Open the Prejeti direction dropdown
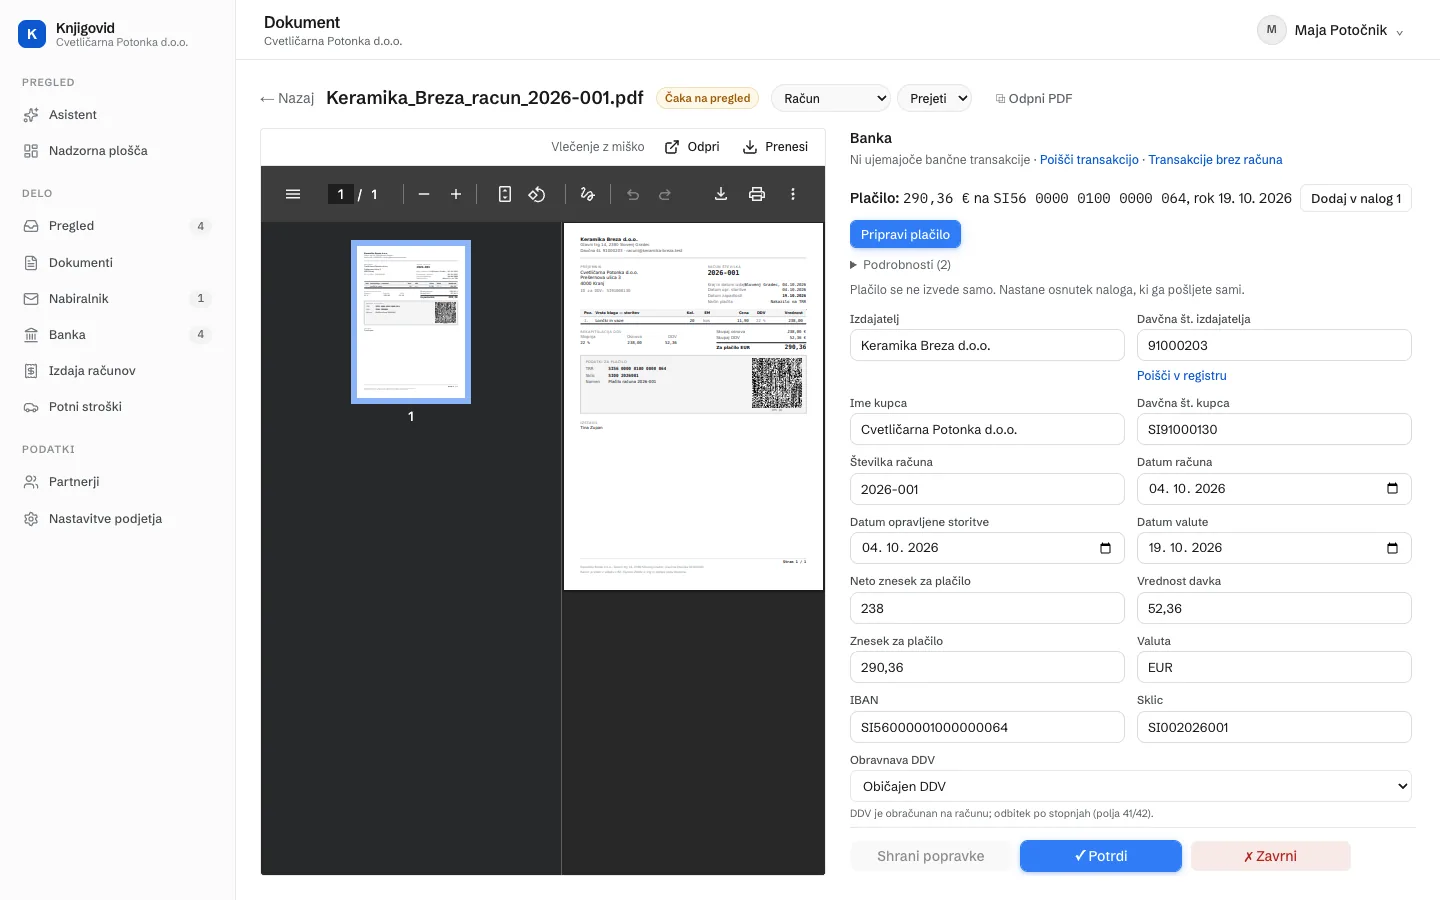Screen dimensions: 1440x900 coord(935,98)
